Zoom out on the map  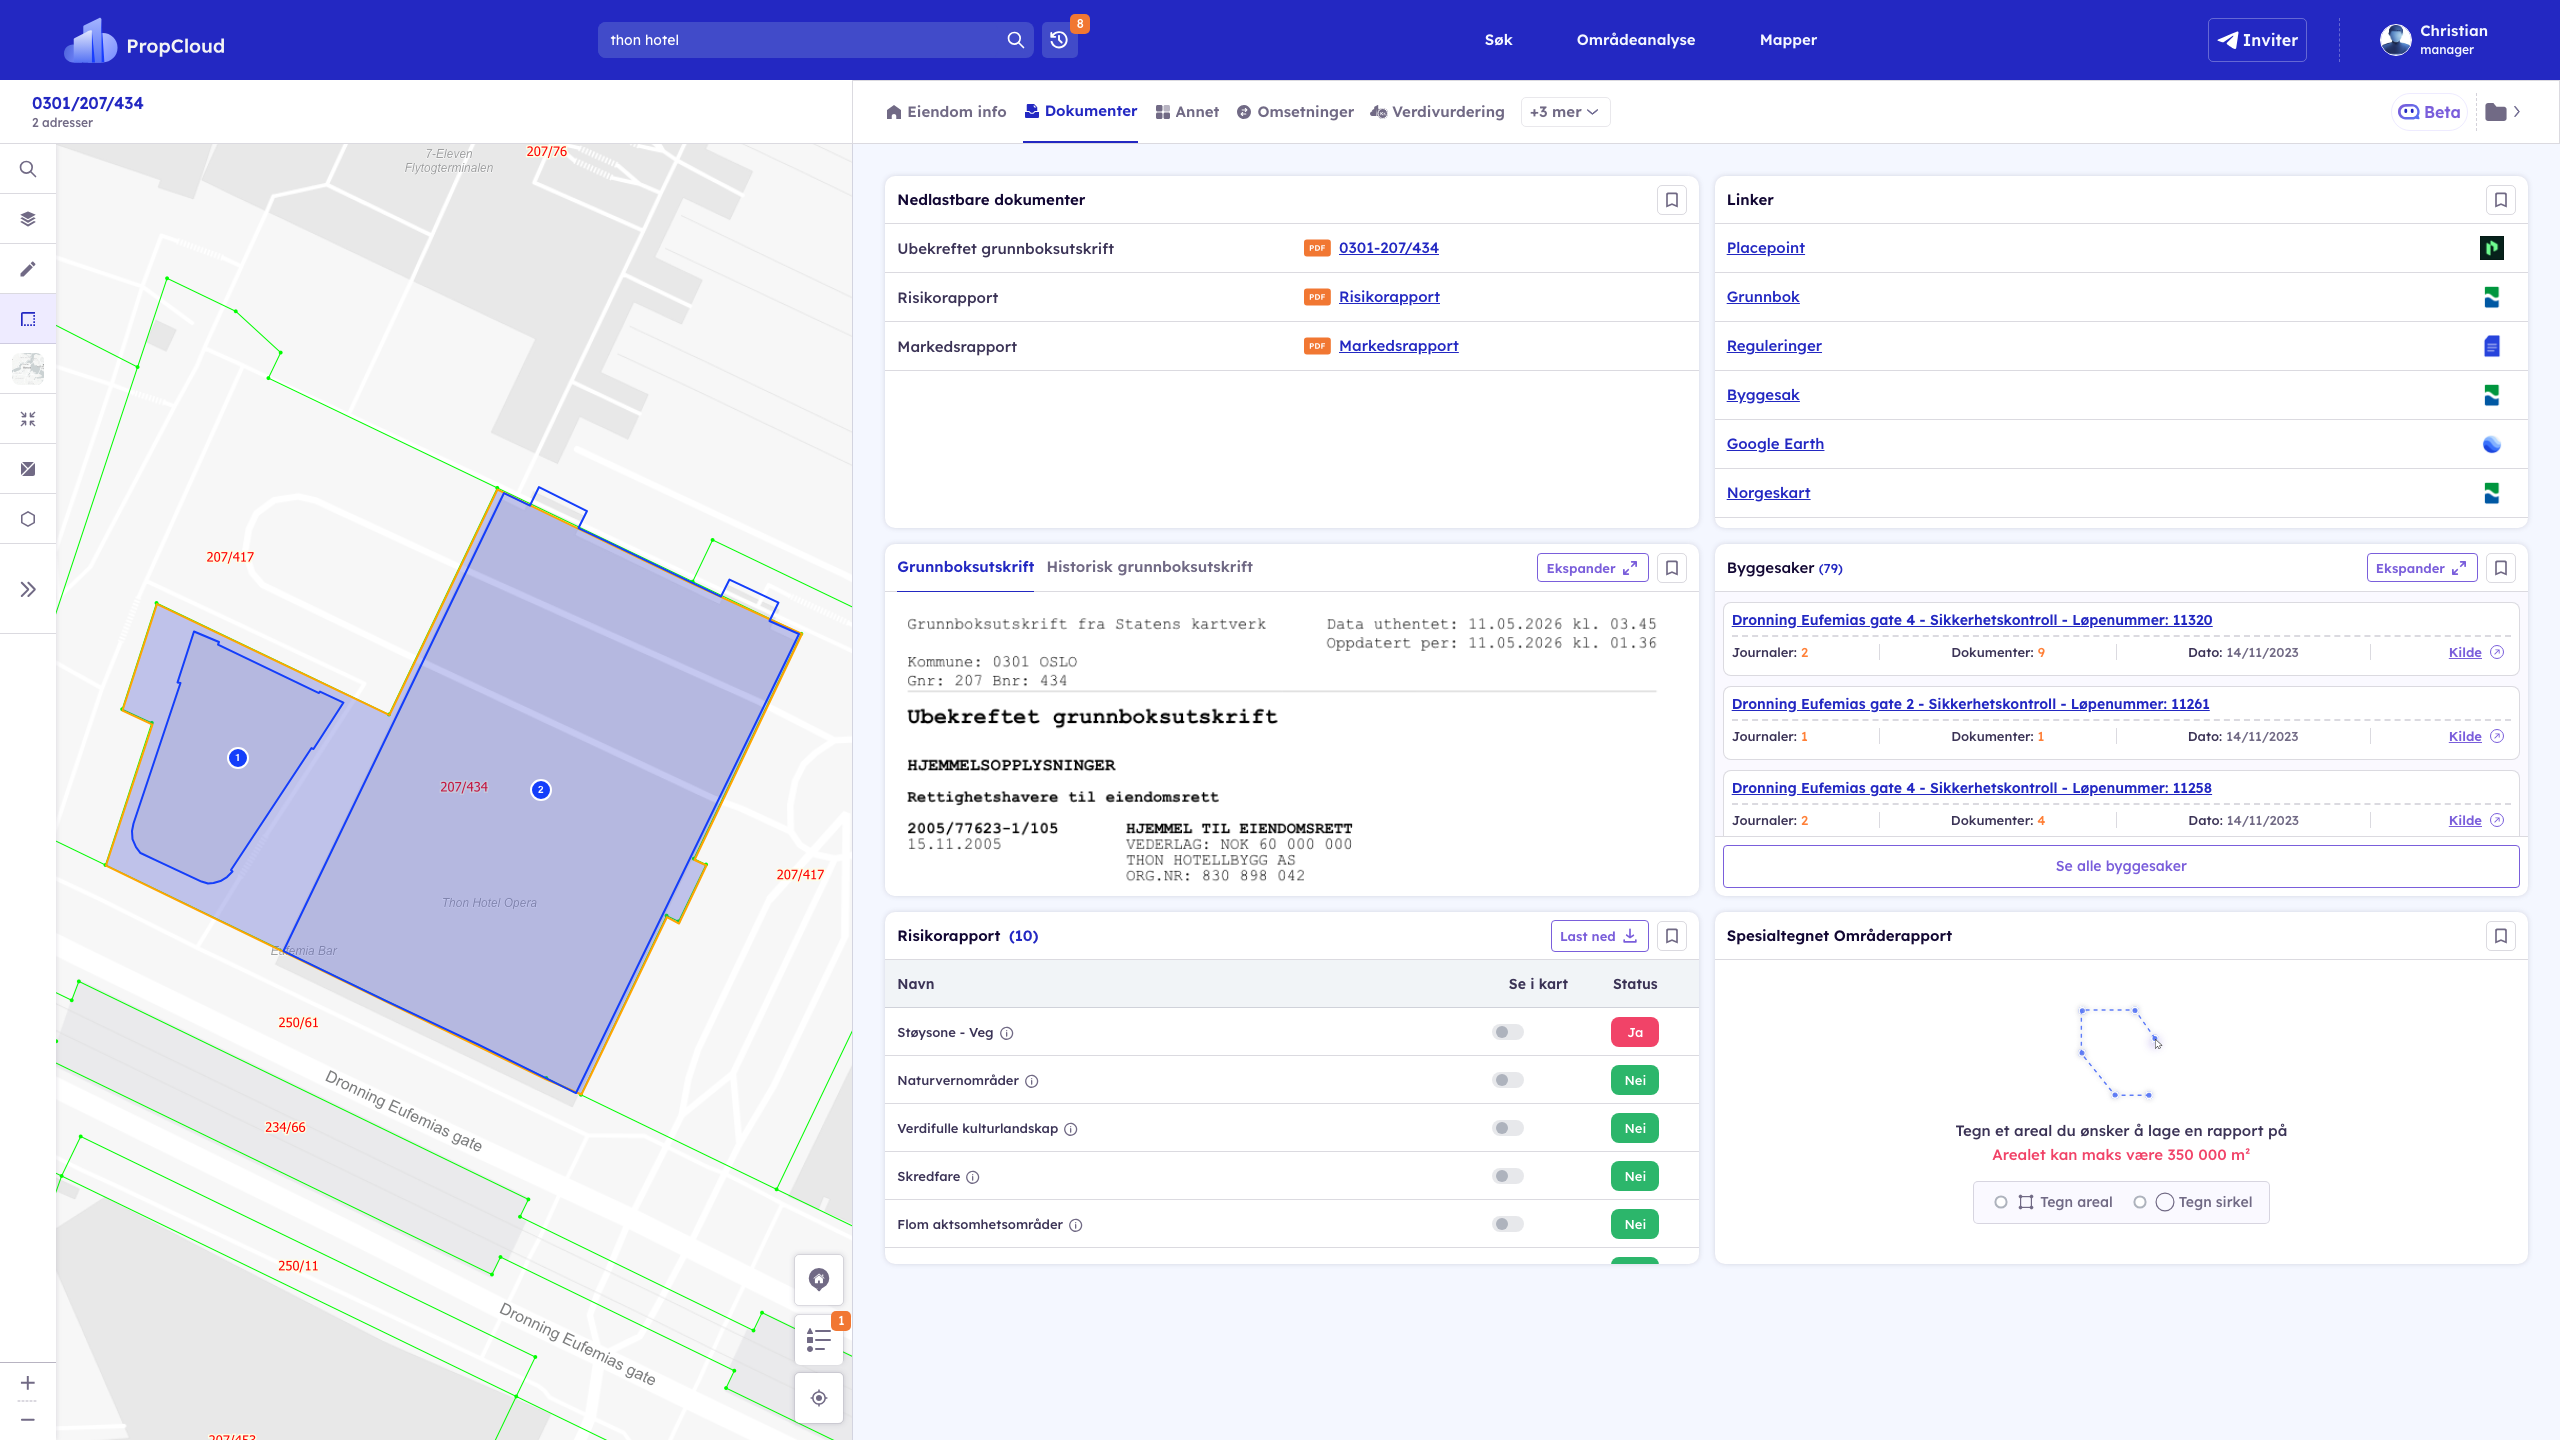[x=28, y=1420]
